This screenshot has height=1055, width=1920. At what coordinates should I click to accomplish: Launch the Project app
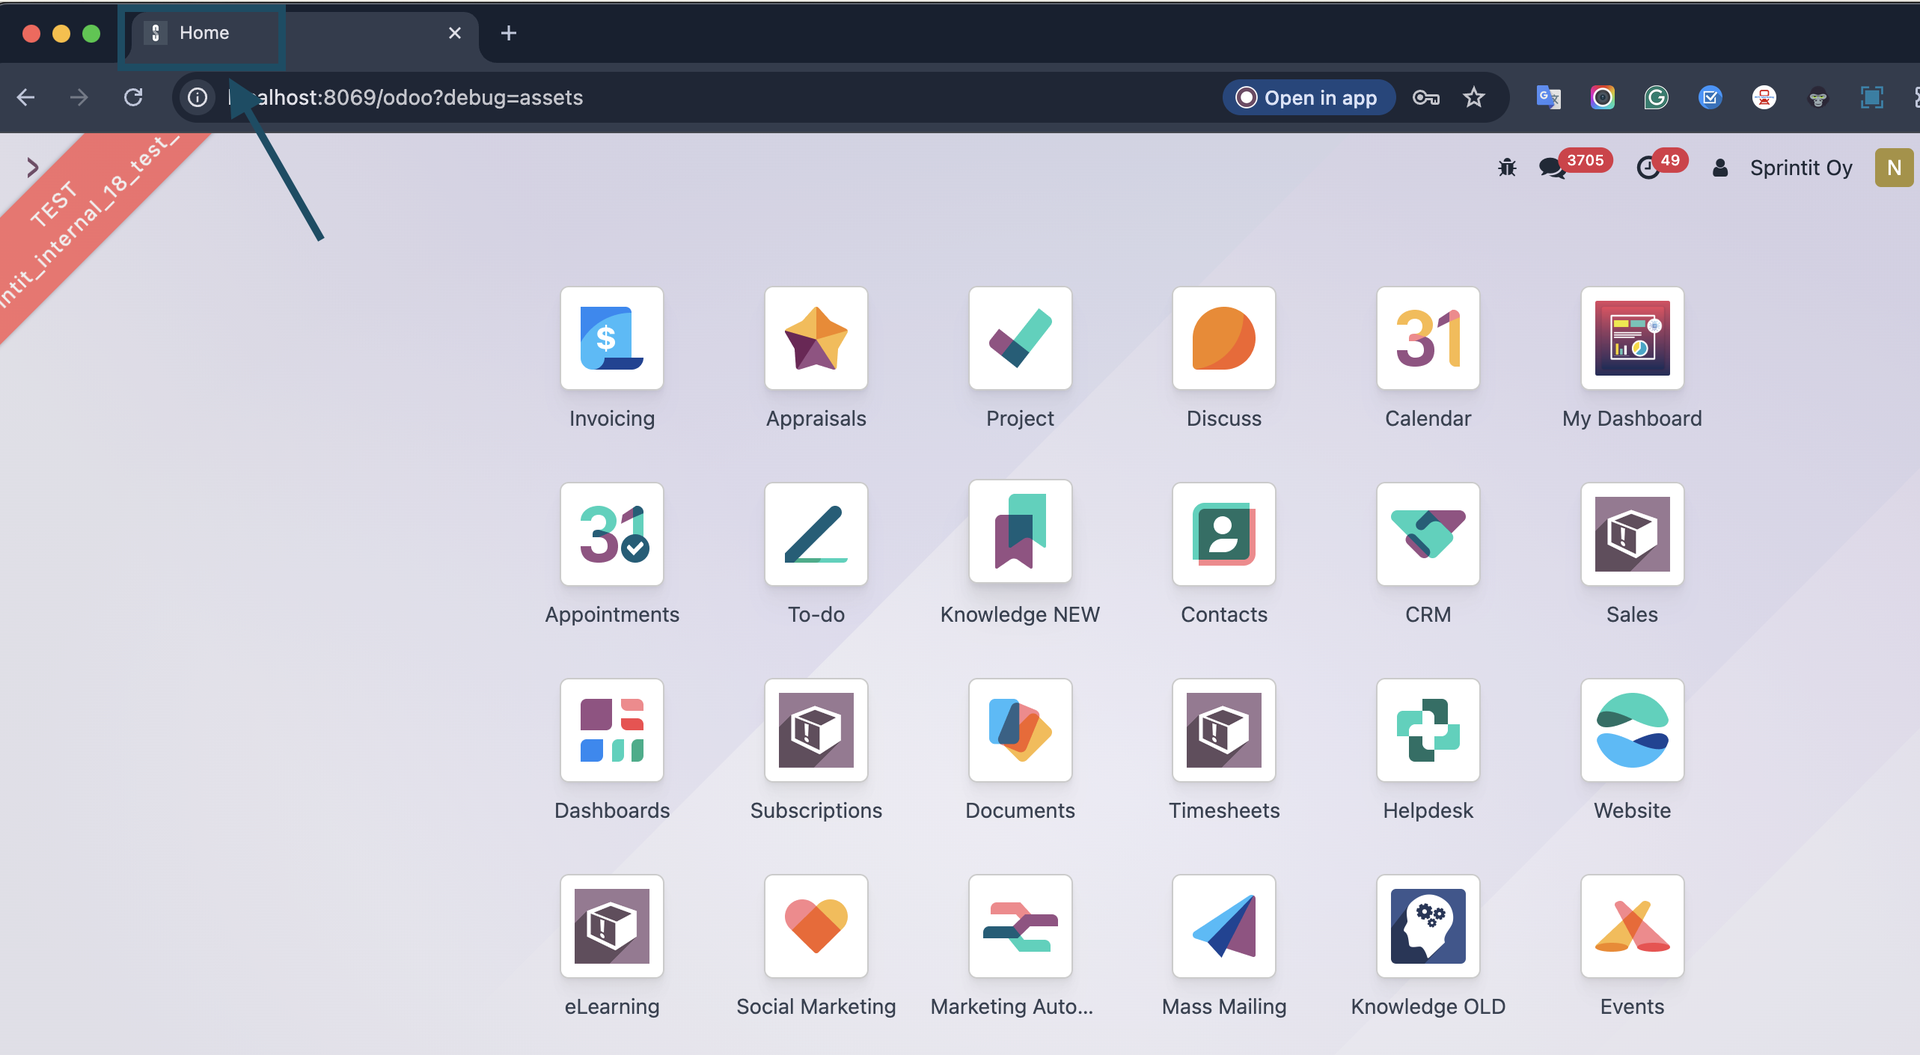1020,338
